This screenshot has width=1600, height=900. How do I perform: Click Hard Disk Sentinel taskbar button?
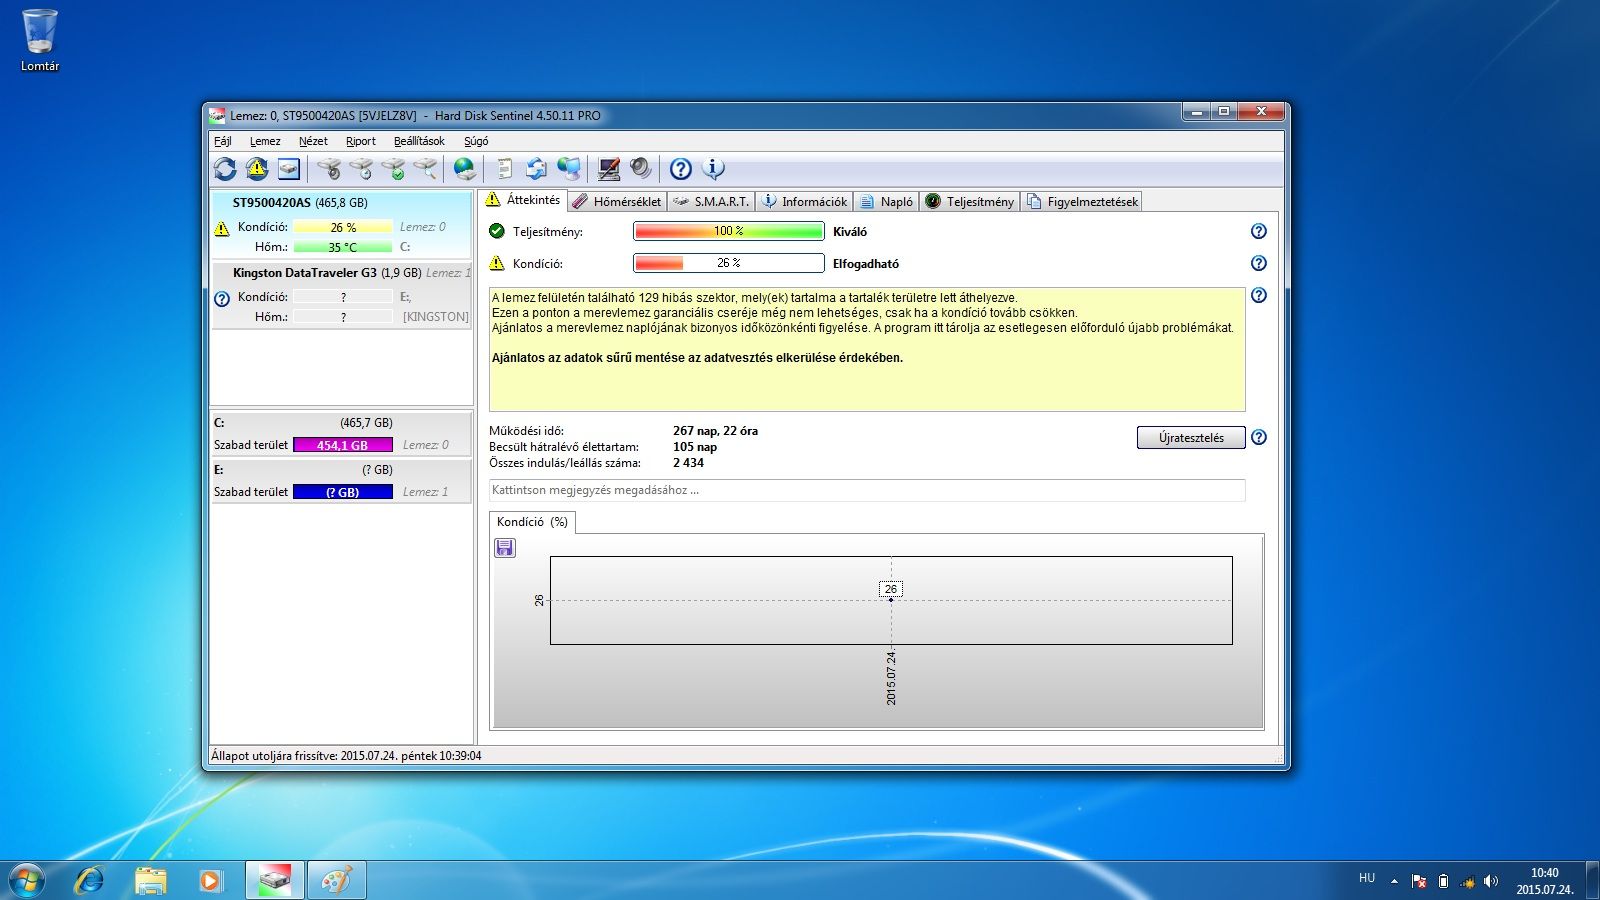pyautogui.click(x=275, y=880)
